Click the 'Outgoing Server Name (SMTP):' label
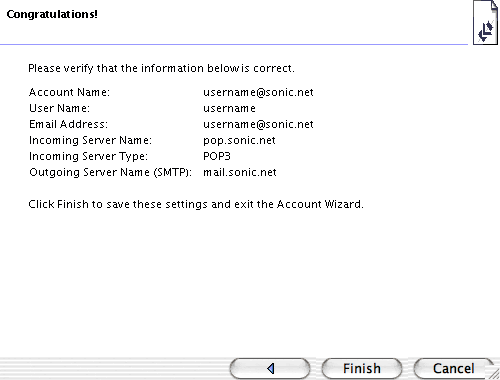500x380 pixels. click(111, 172)
